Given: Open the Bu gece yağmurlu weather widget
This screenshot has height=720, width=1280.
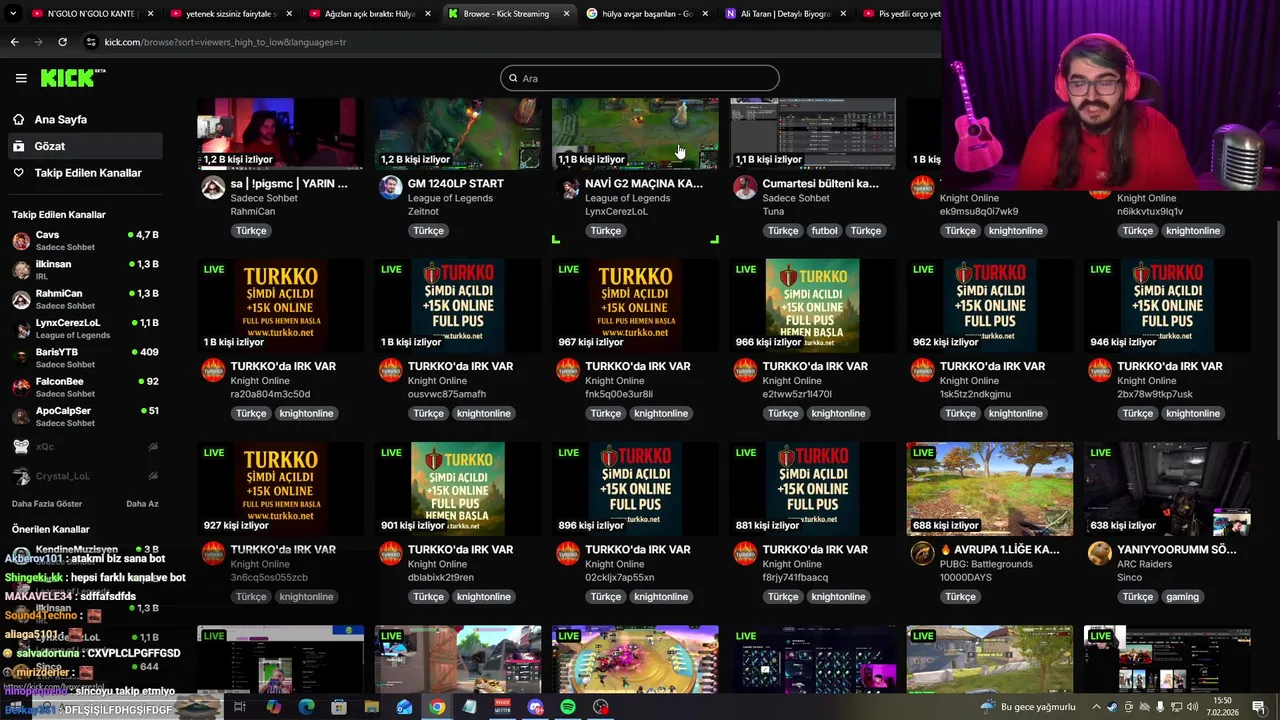Looking at the screenshot, I should pyautogui.click(x=1027, y=707).
